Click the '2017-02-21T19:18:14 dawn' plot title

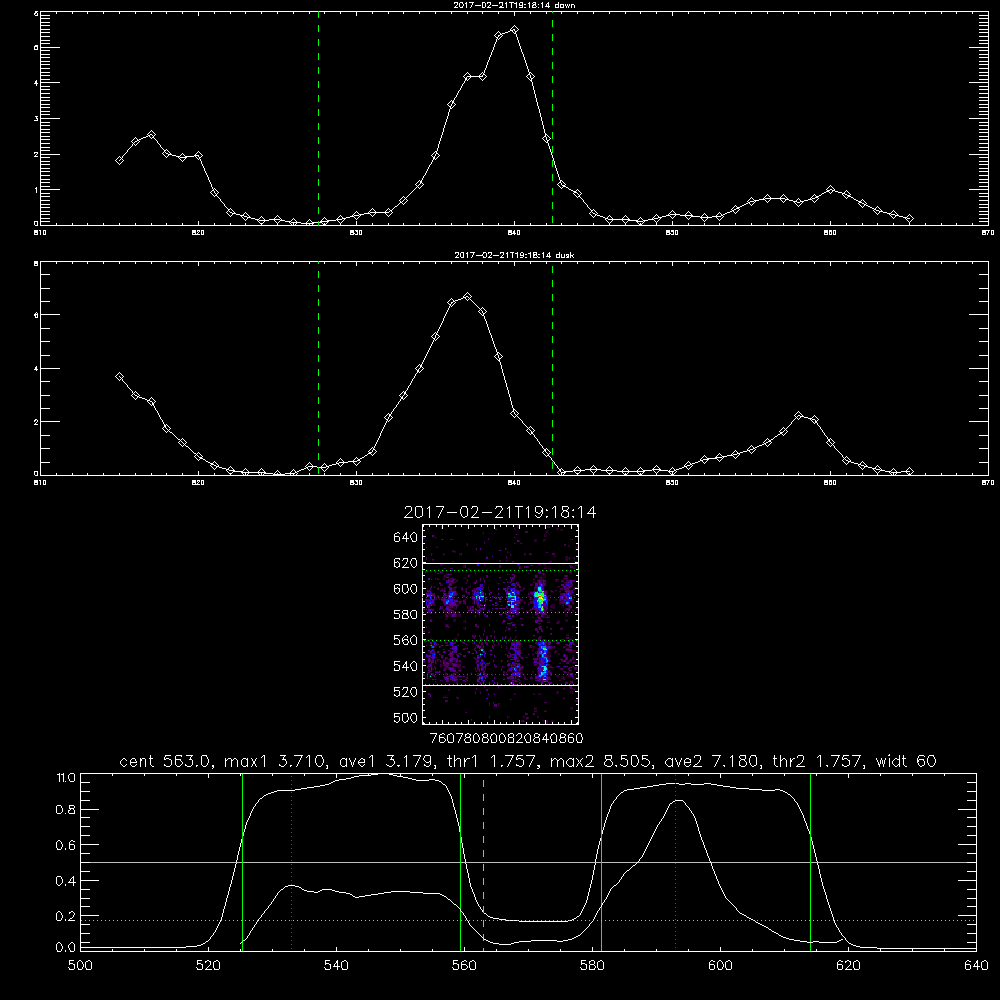[514, 5]
